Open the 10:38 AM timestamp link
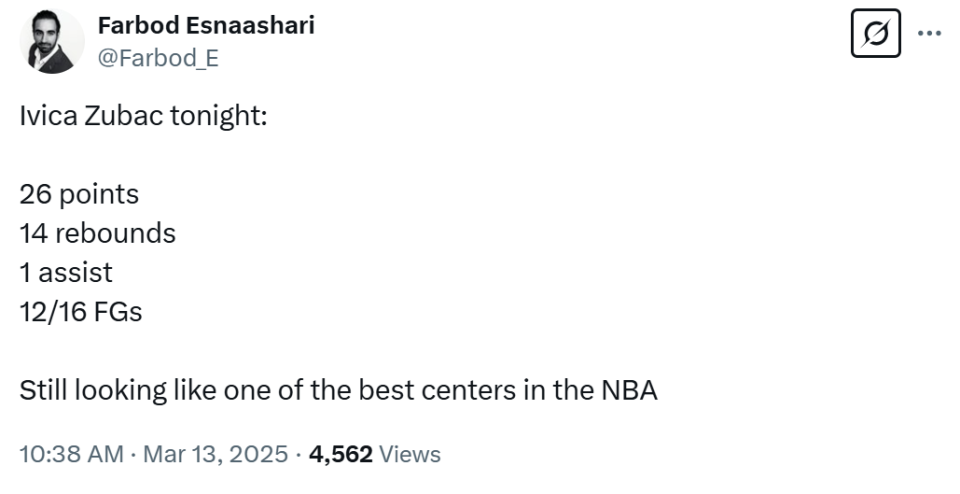This screenshot has width=960, height=494. click(x=71, y=454)
